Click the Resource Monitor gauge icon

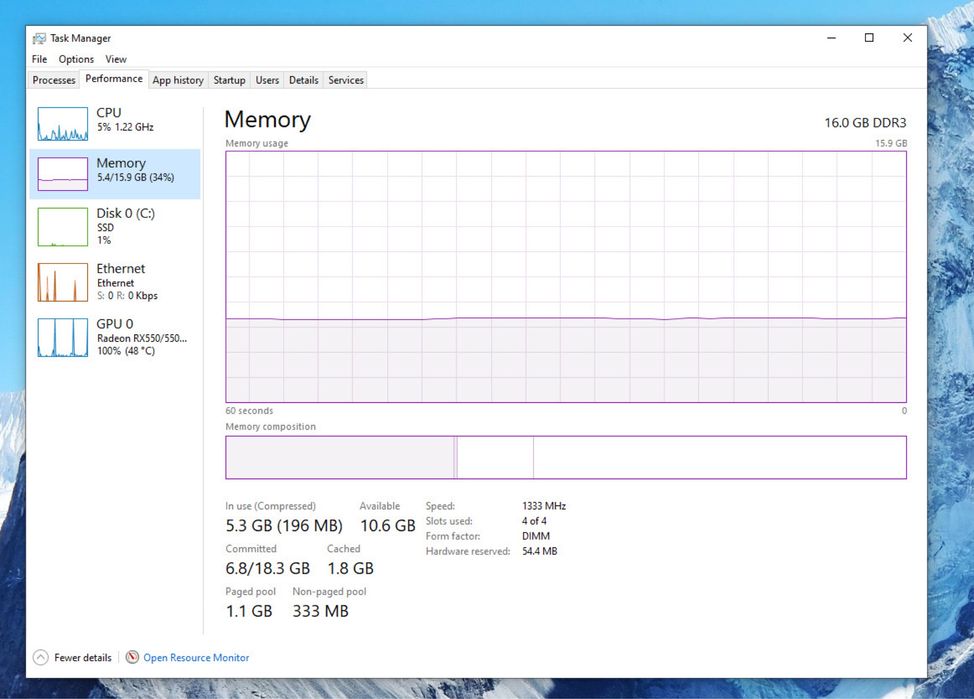click(x=132, y=657)
